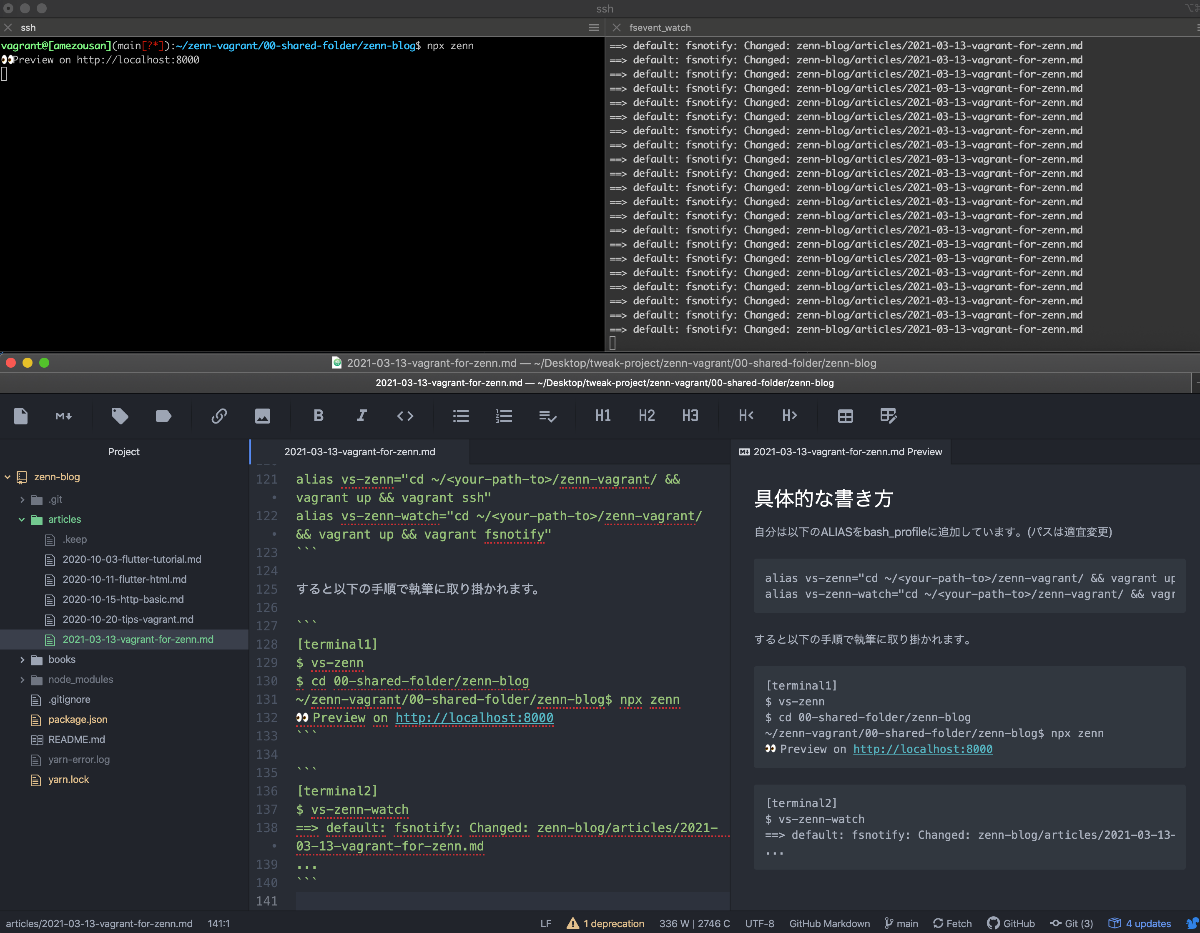The height and width of the screenshot is (933, 1200).
Task: Expand the .git folder
Action: tap(22, 499)
